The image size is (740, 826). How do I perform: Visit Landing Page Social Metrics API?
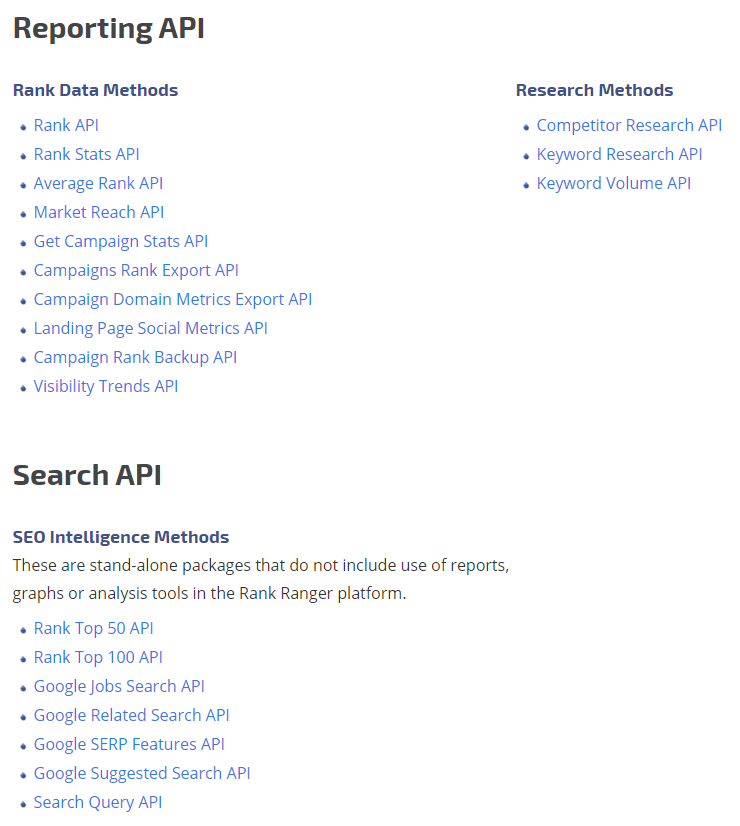coord(151,328)
